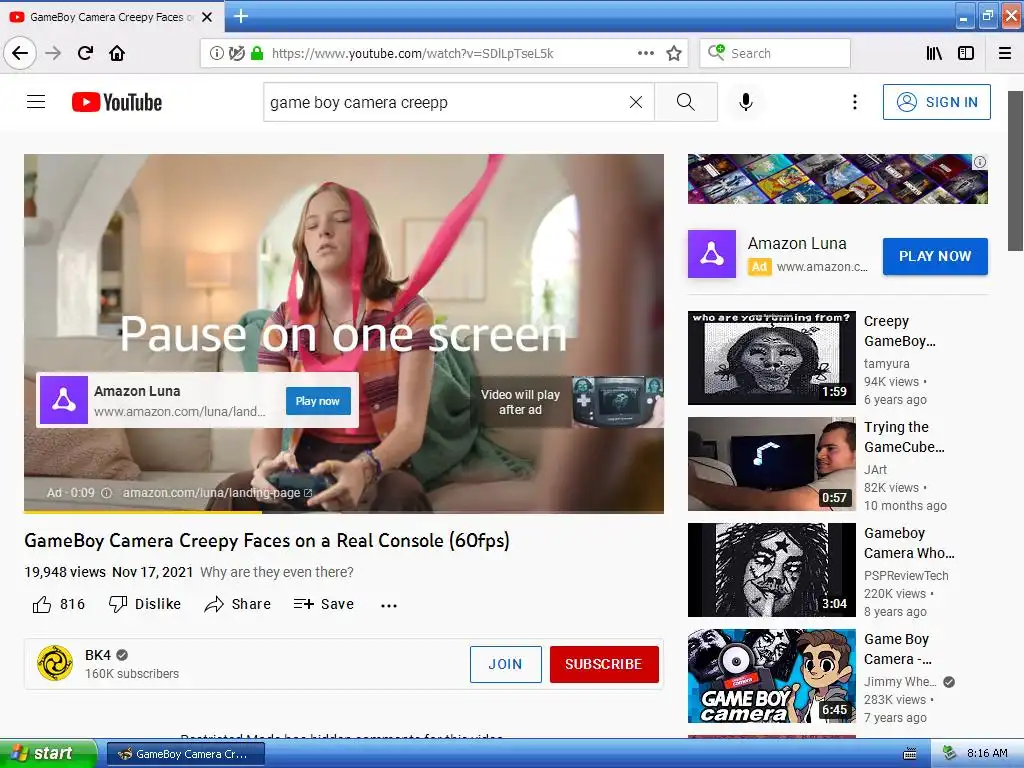Toggle the browser sidebar icon
1024x768 pixels.
[x=966, y=54]
